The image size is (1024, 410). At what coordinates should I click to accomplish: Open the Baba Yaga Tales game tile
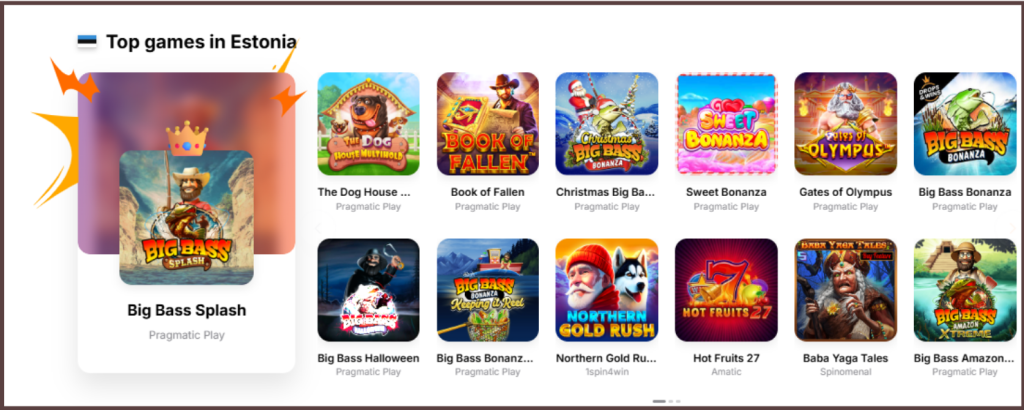pos(846,290)
